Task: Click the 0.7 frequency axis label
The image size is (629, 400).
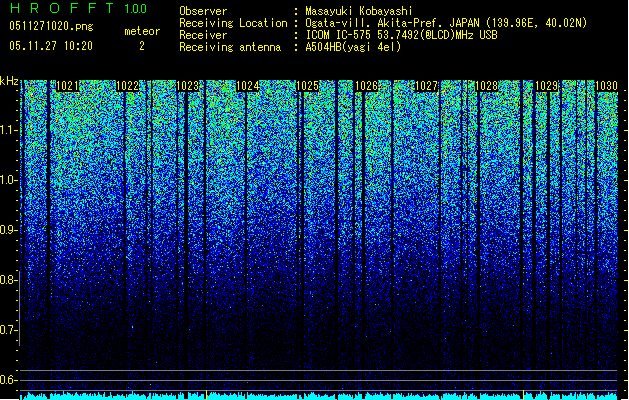Action: (x=9, y=330)
